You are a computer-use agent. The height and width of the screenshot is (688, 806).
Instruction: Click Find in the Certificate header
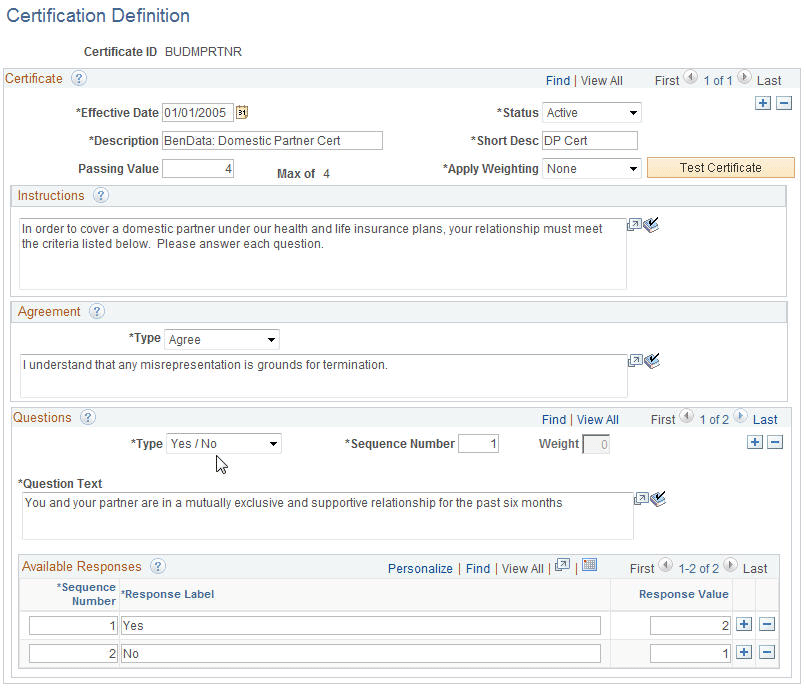(558, 80)
